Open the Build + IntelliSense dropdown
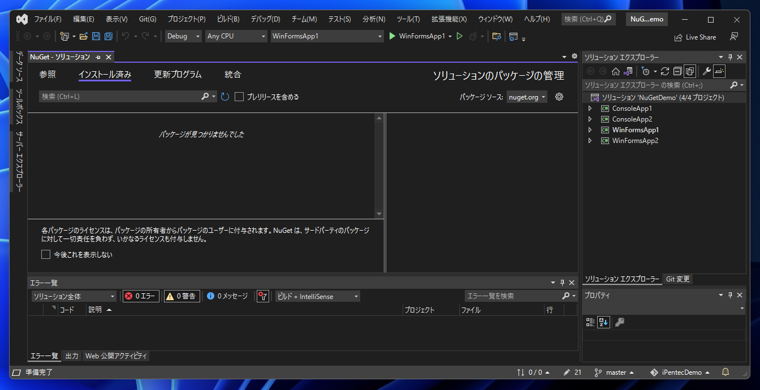The width and height of the screenshot is (760, 390). (x=317, y=296)
